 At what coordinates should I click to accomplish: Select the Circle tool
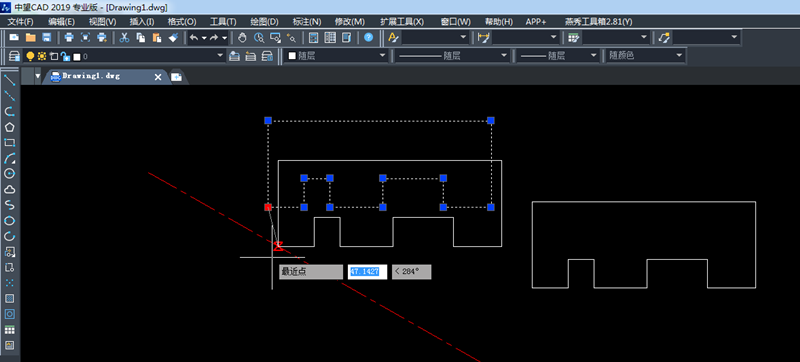point(9,173)
